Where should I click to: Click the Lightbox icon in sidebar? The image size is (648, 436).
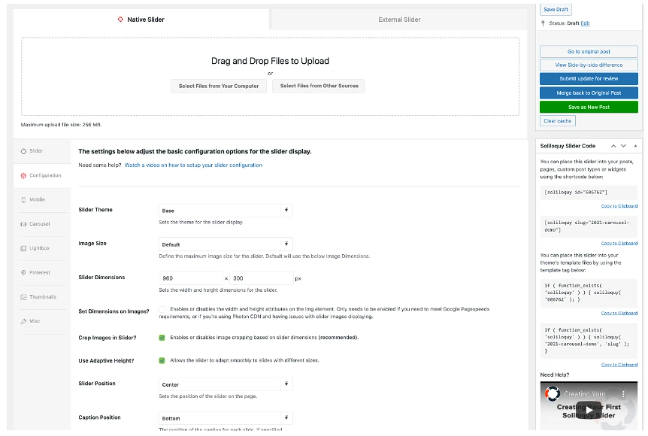click(24, 248)
